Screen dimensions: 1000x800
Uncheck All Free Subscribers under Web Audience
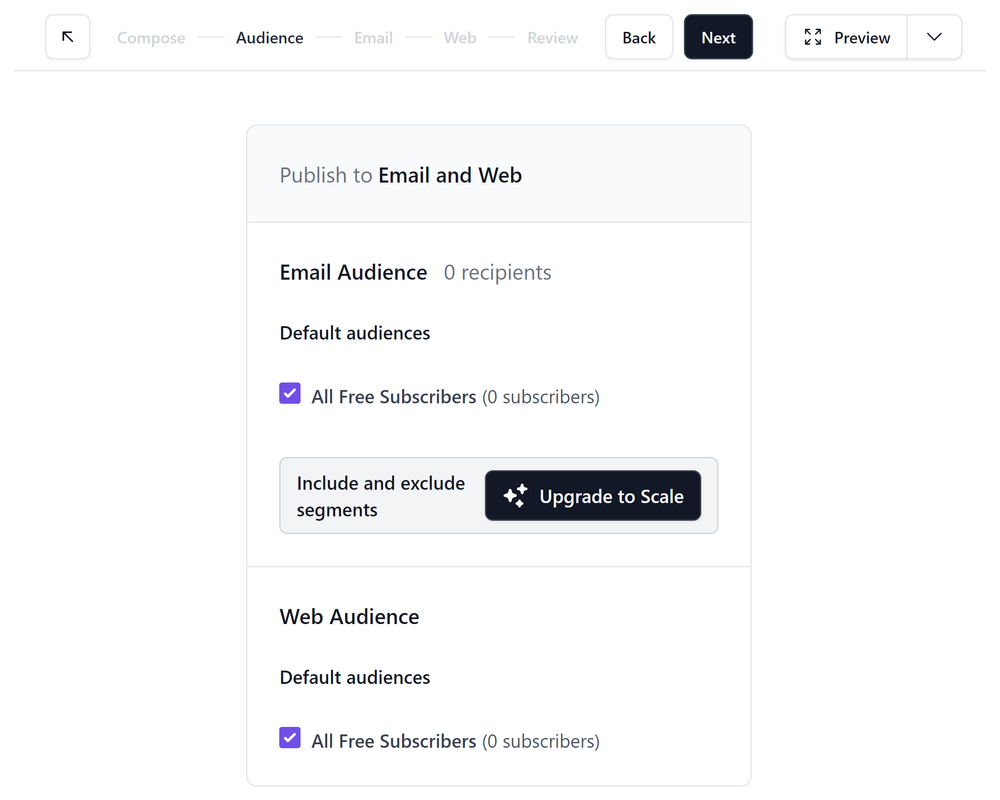pyautogui.click(x=289, y=737)
